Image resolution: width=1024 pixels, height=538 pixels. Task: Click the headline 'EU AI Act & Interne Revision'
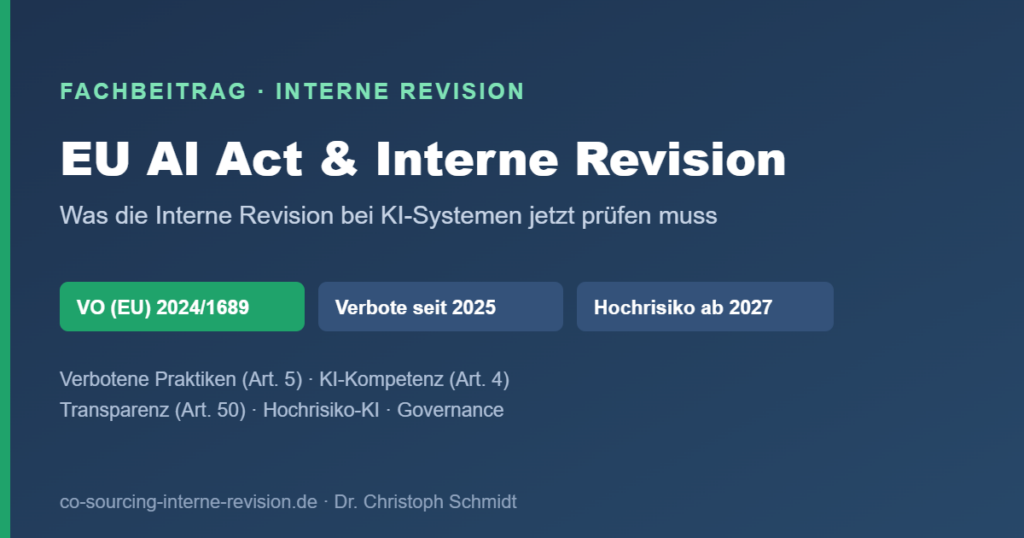423,159
